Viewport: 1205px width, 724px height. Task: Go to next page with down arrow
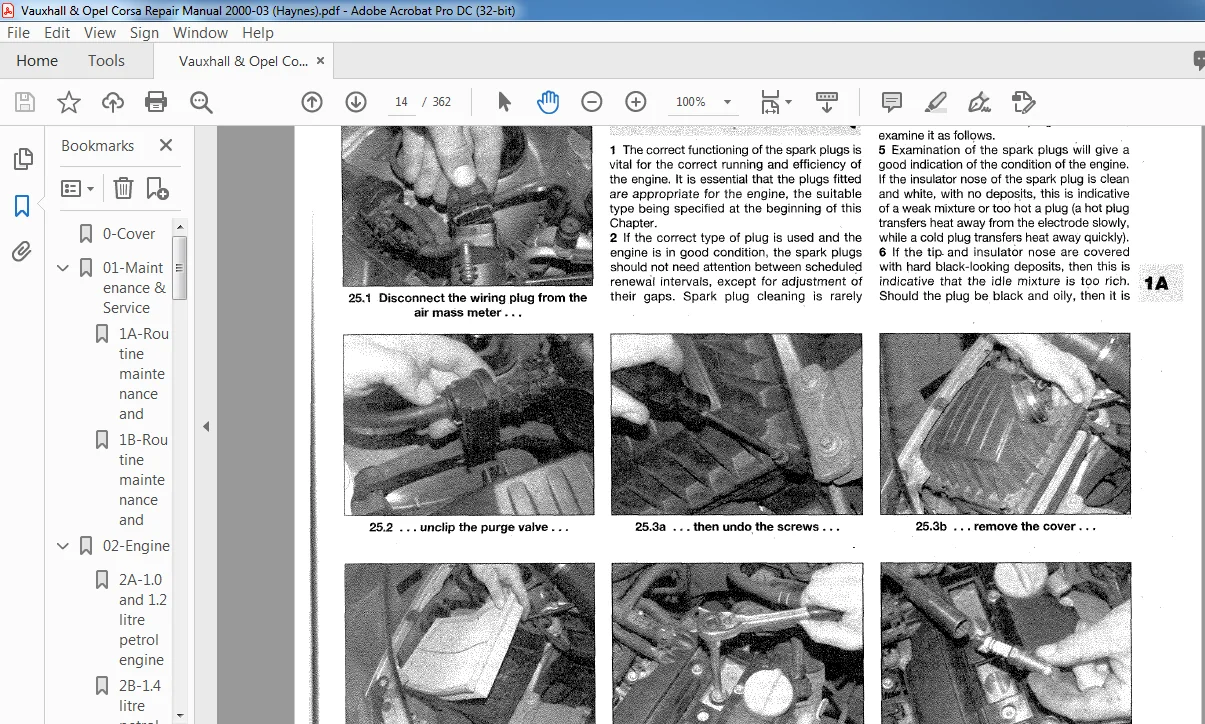[356, 102]
